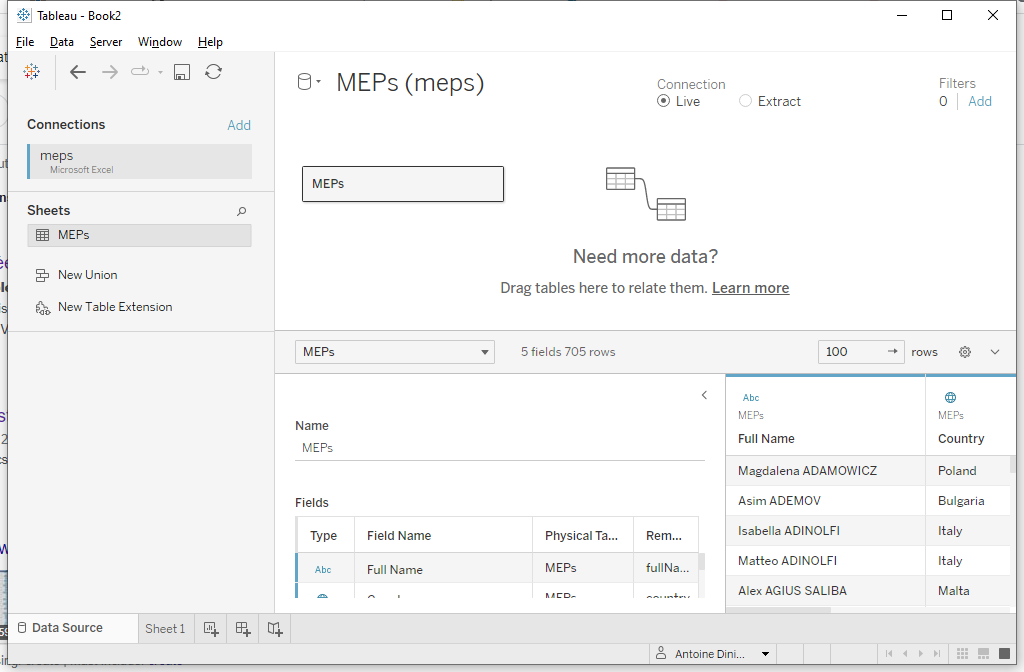This screenshot has width=1024, height=672.
Task: Add a data source filter
Action: click(980, 101)
